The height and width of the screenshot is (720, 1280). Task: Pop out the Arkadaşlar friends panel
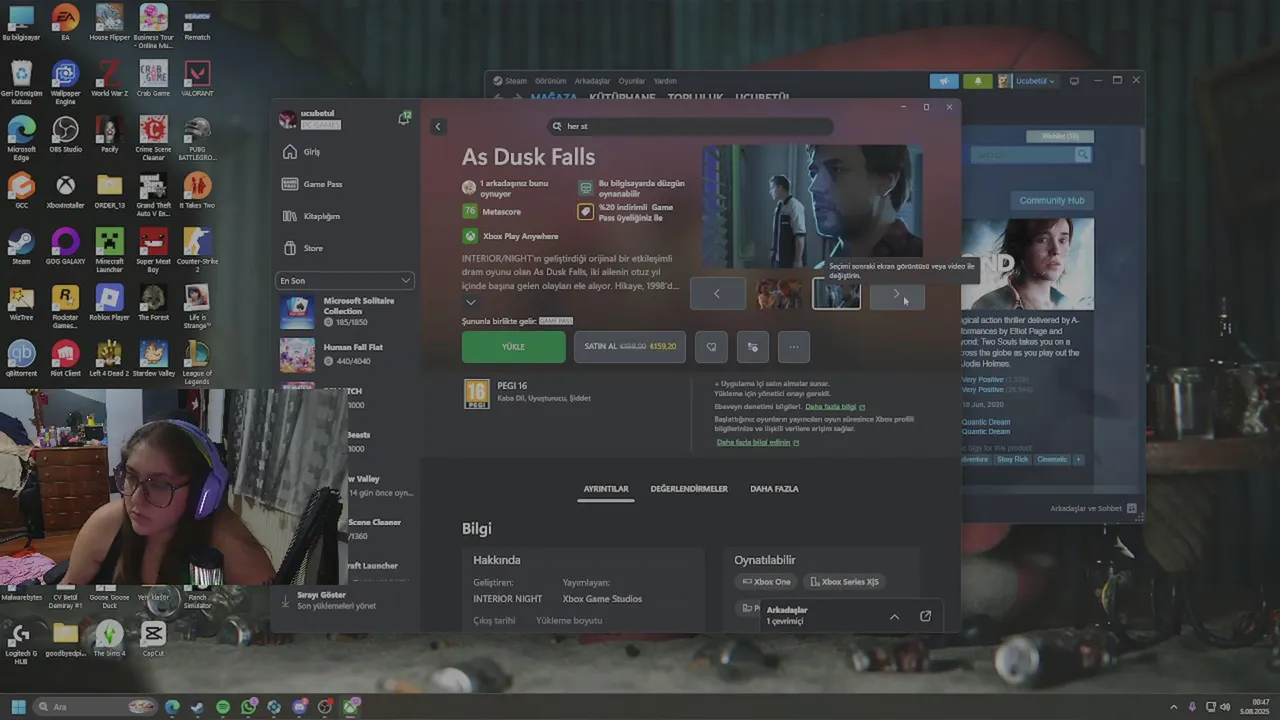point(925,616)
